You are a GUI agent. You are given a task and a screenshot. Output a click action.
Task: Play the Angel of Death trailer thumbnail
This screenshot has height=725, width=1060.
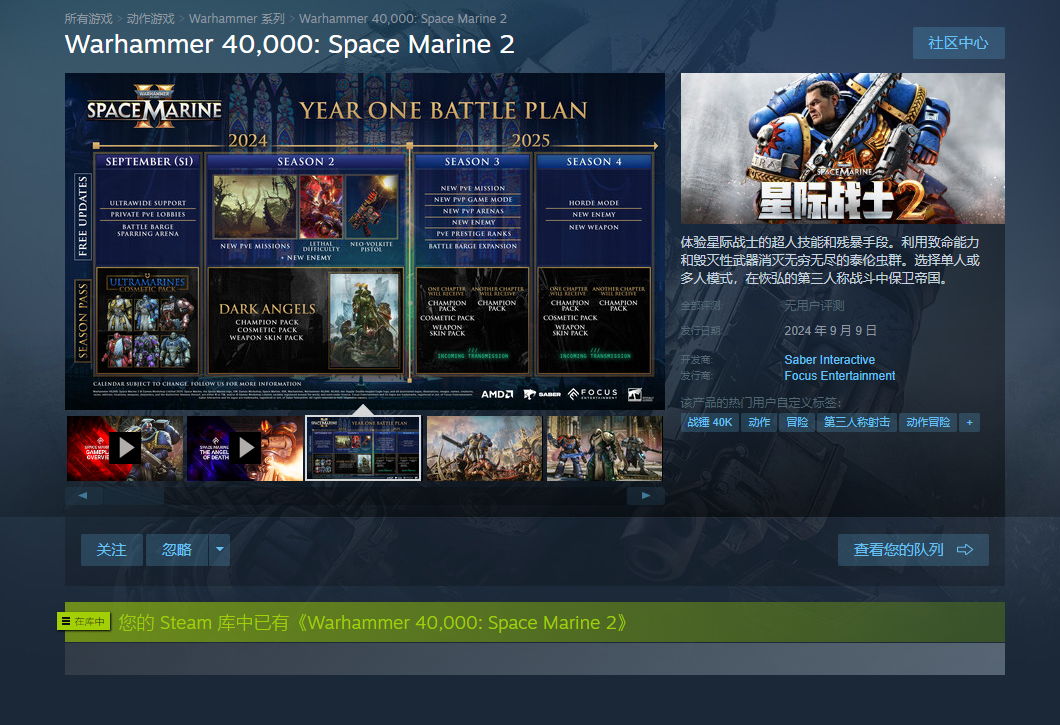[x=245, y=448]
